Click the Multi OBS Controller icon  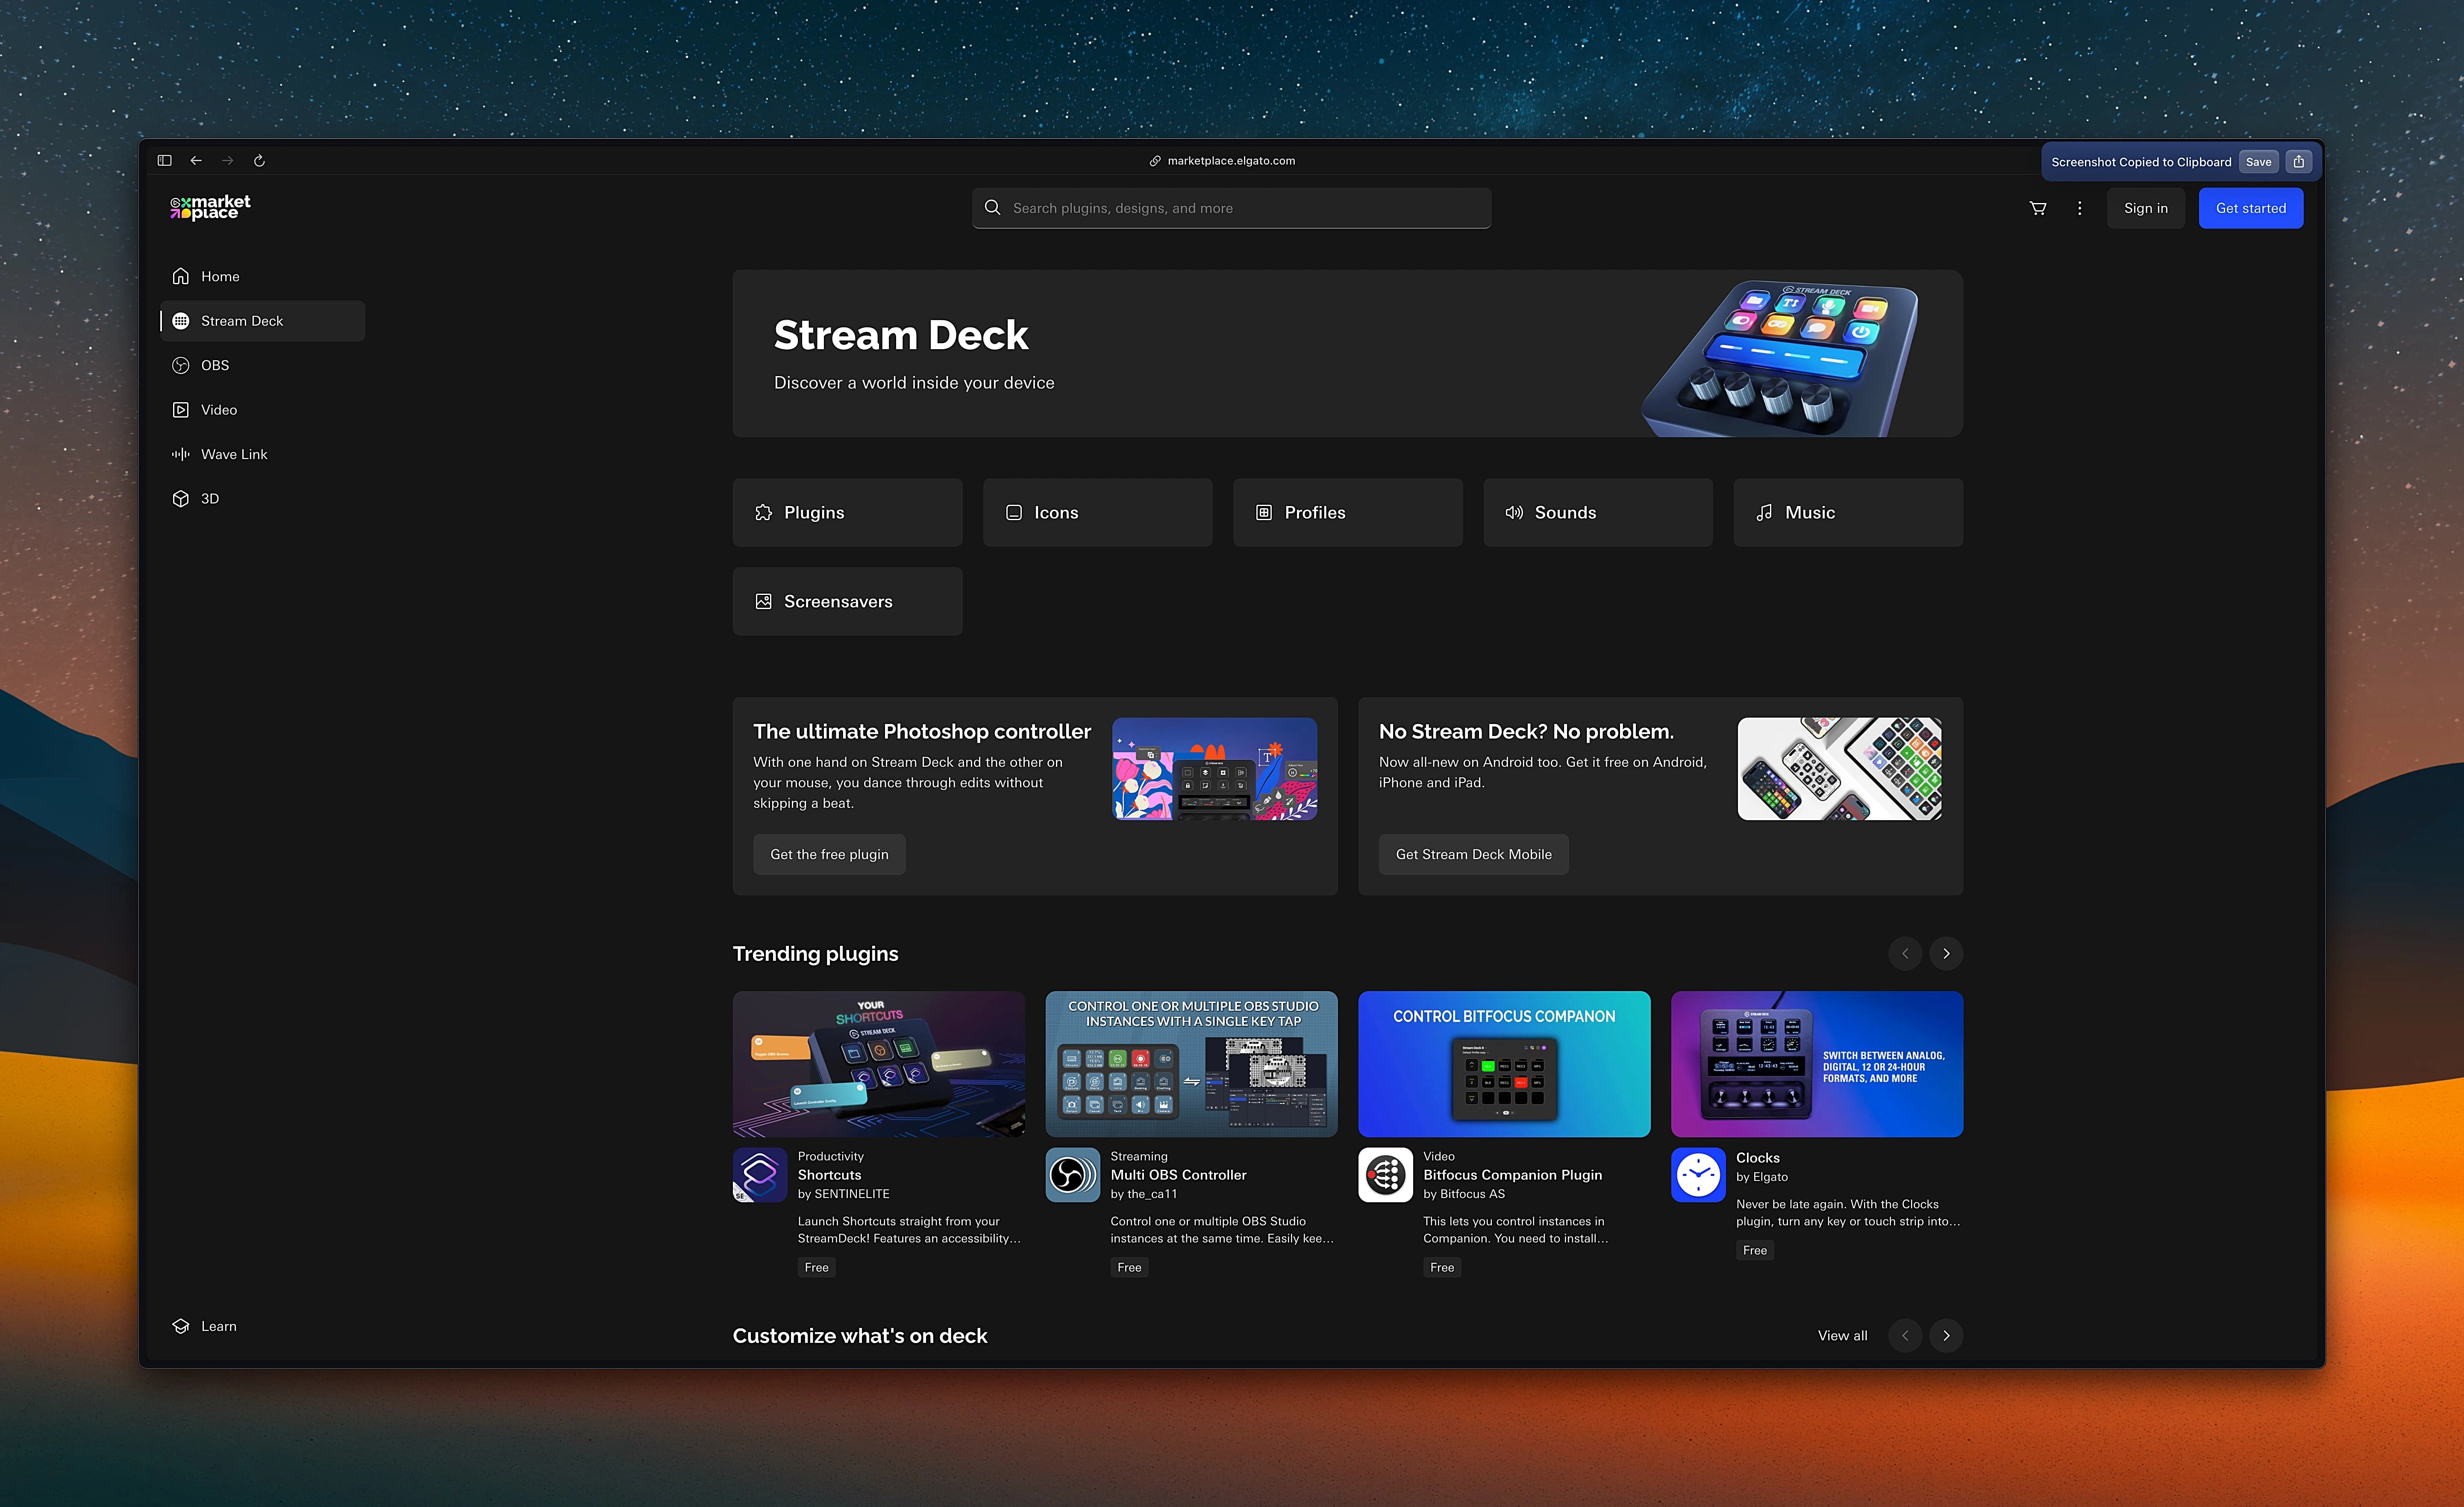click(x=1072, y=1174)
